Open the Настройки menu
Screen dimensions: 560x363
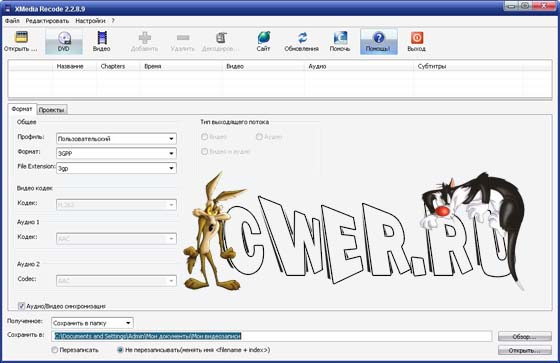click(90, 21)
